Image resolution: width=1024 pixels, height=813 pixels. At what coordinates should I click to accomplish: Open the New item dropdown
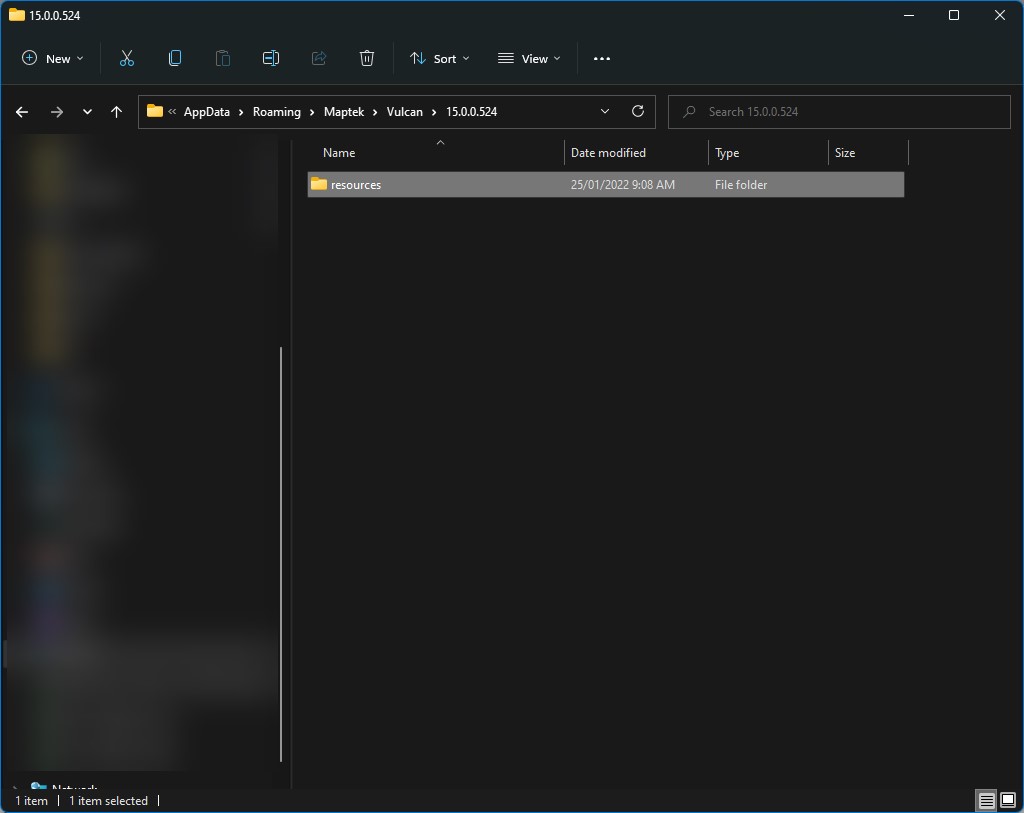(53, 59)
